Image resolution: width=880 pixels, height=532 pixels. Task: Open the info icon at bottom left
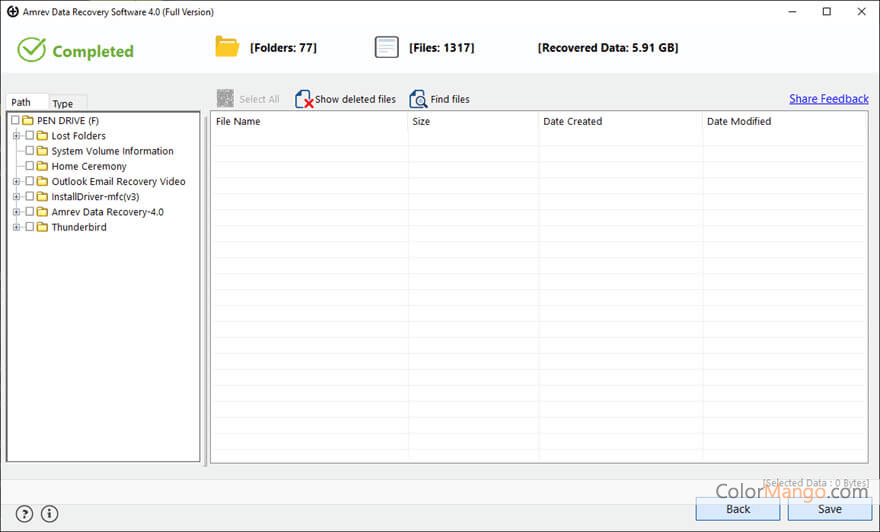[49, 514]
